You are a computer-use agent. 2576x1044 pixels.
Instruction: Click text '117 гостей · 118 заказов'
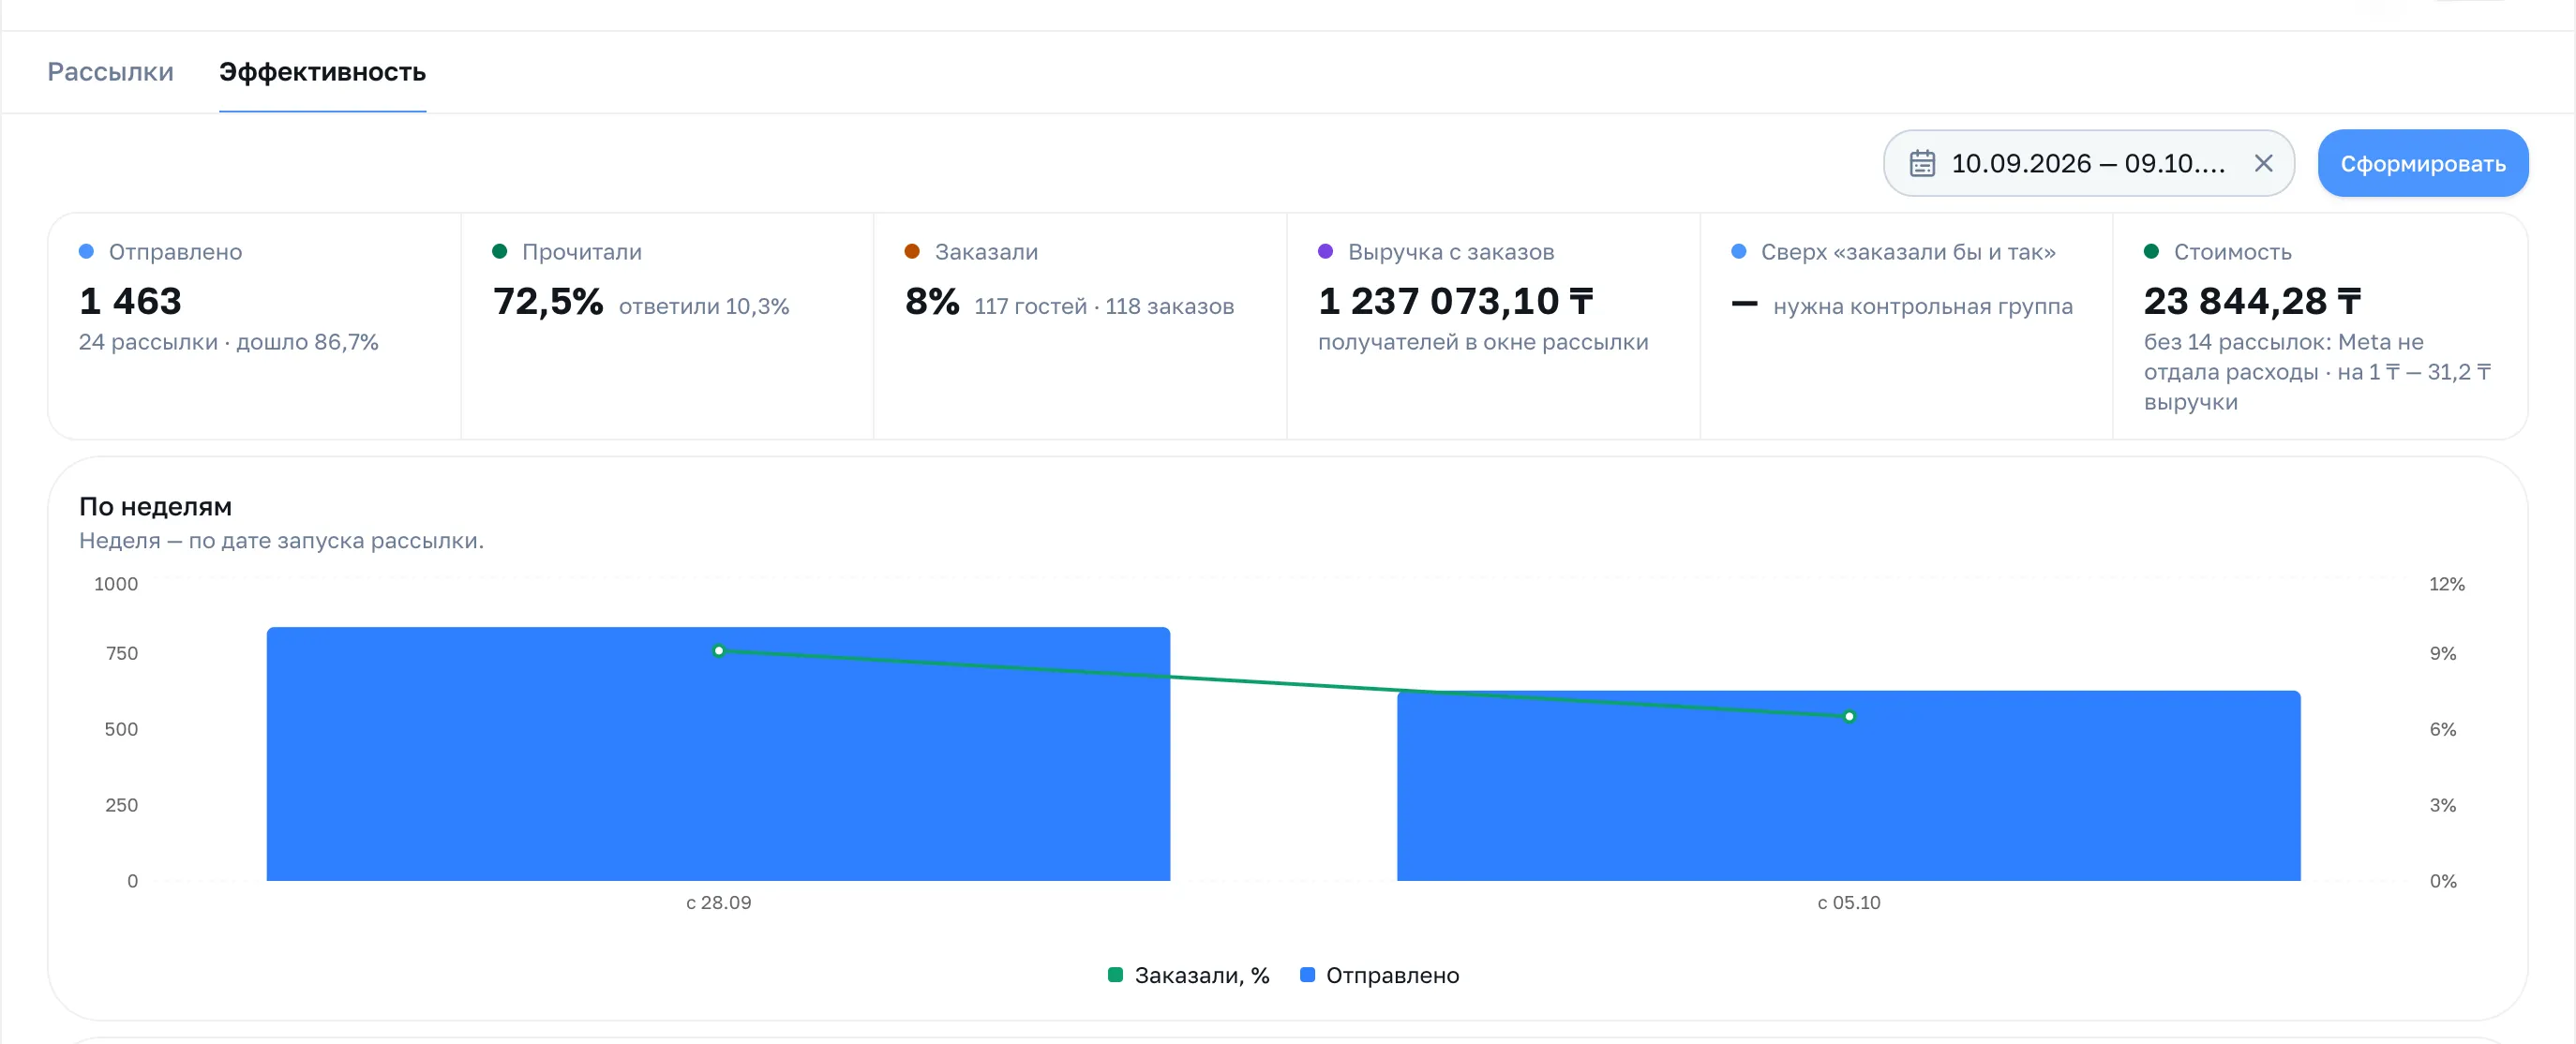pyautogui.click(x=1104, y=306)
